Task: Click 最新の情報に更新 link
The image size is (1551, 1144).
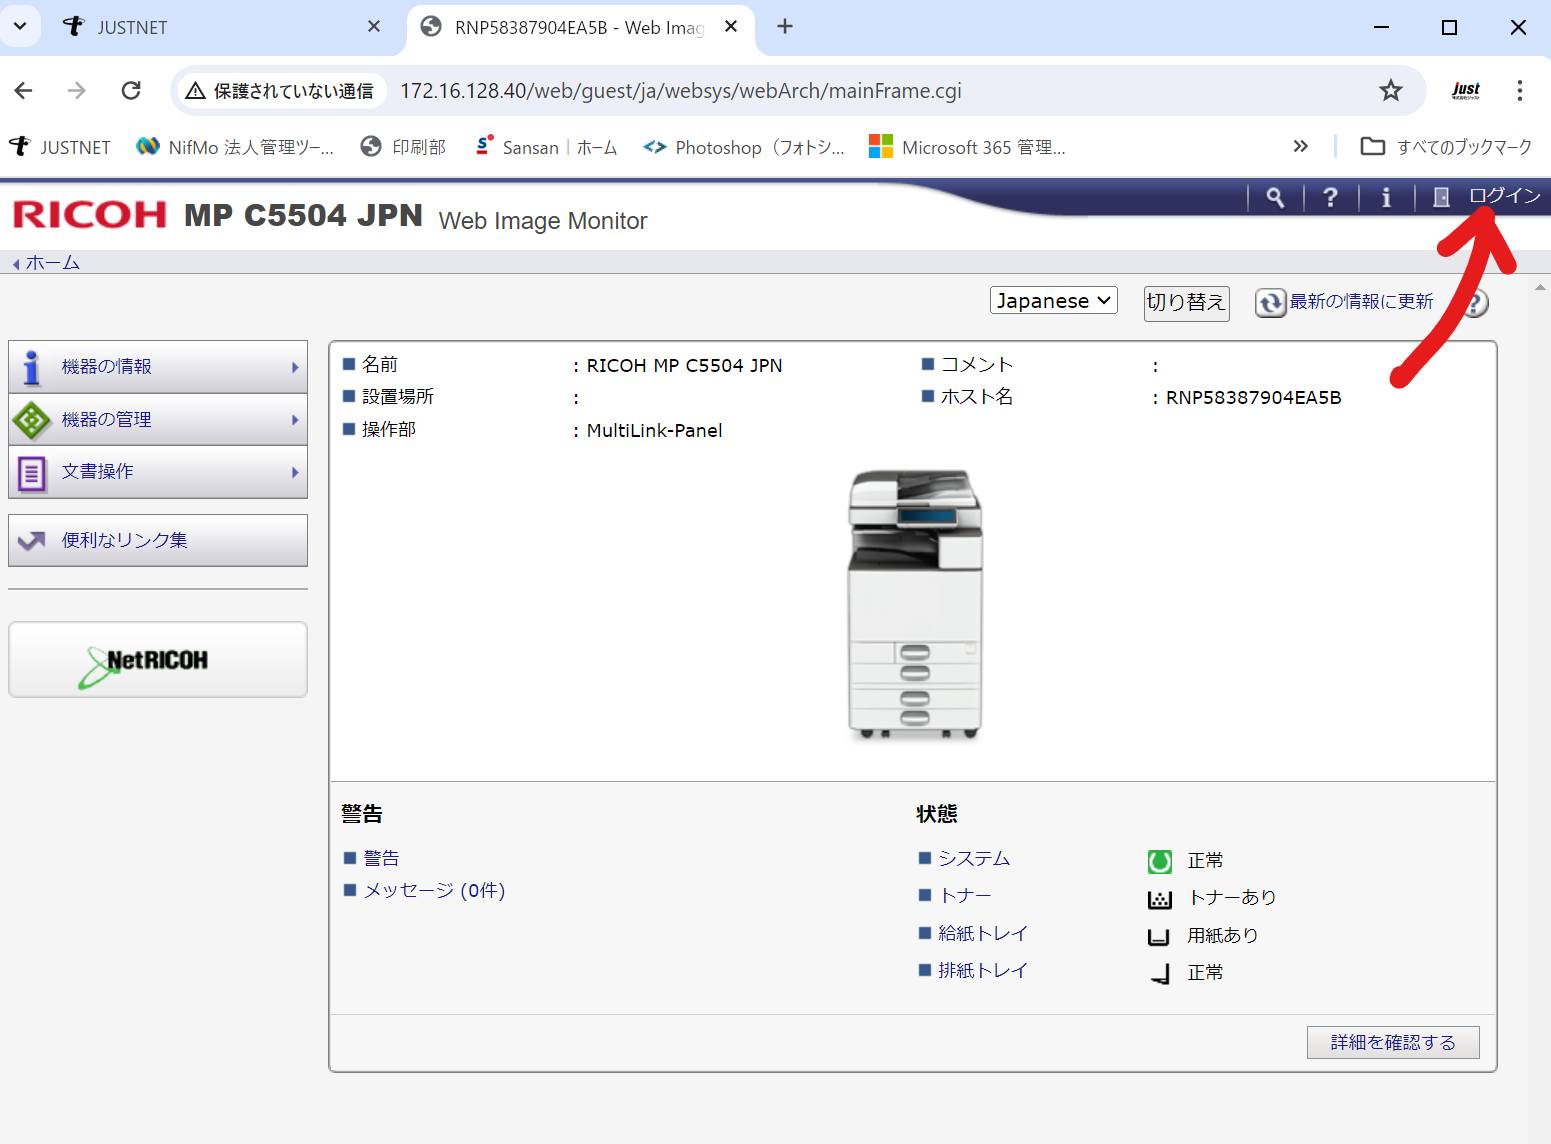Action: [1362, 302]
